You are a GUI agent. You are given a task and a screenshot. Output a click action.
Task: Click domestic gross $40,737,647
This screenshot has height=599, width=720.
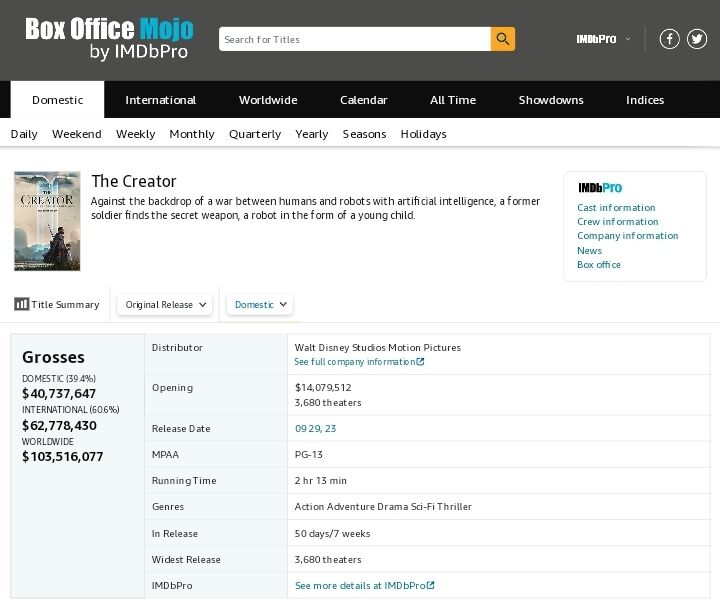pos(59,394)
